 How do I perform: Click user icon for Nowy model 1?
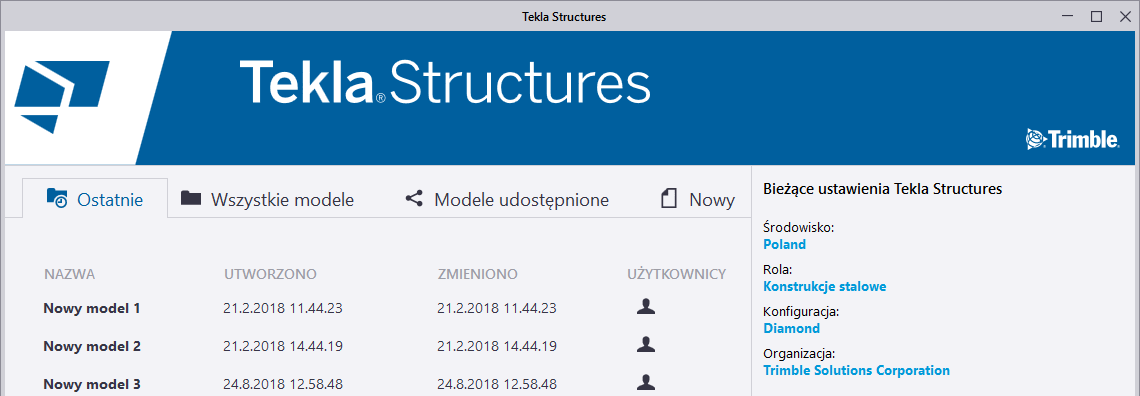[646, 307]
